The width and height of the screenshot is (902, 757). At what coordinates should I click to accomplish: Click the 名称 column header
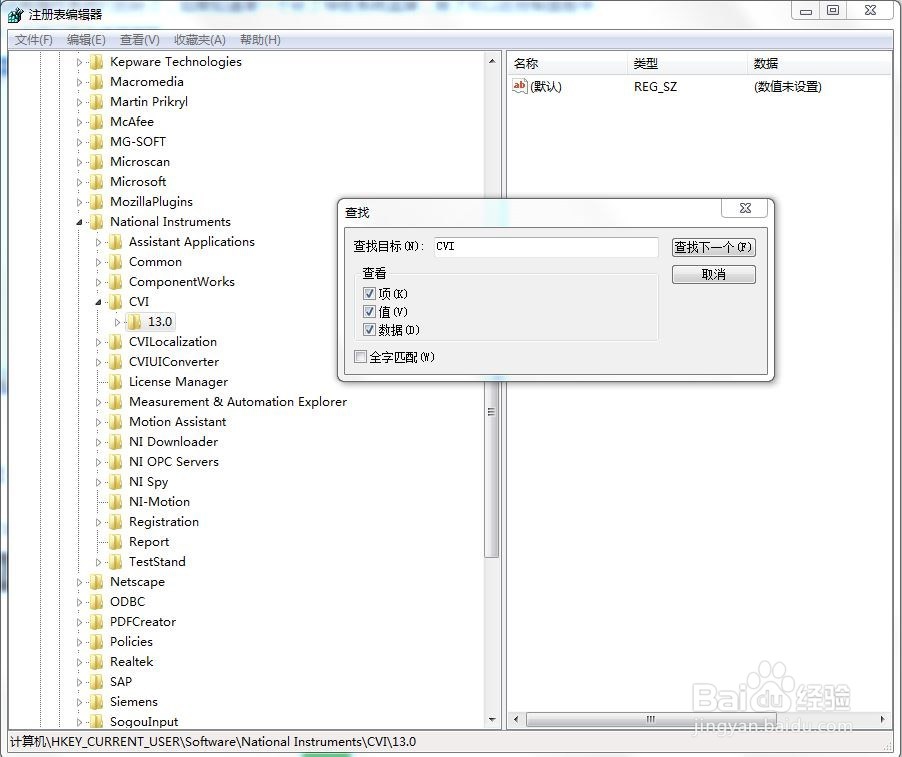[x=566, y=63]
